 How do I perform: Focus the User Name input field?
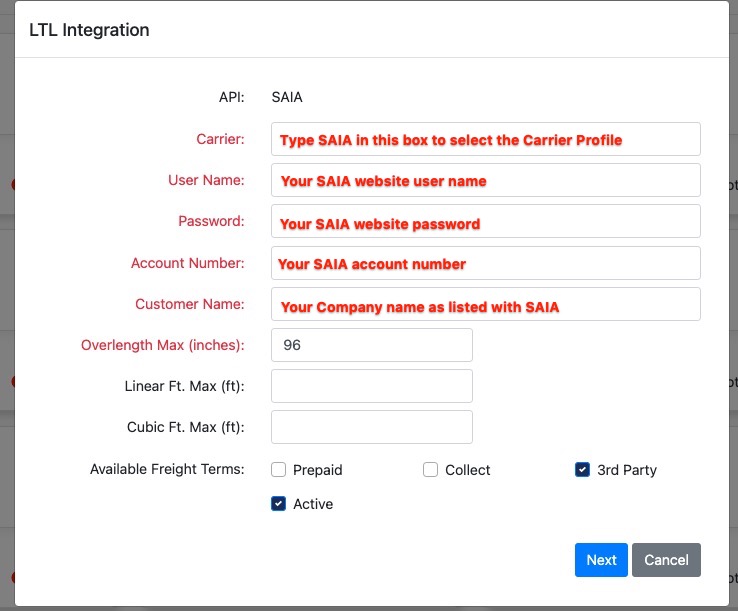coord(485,181)
